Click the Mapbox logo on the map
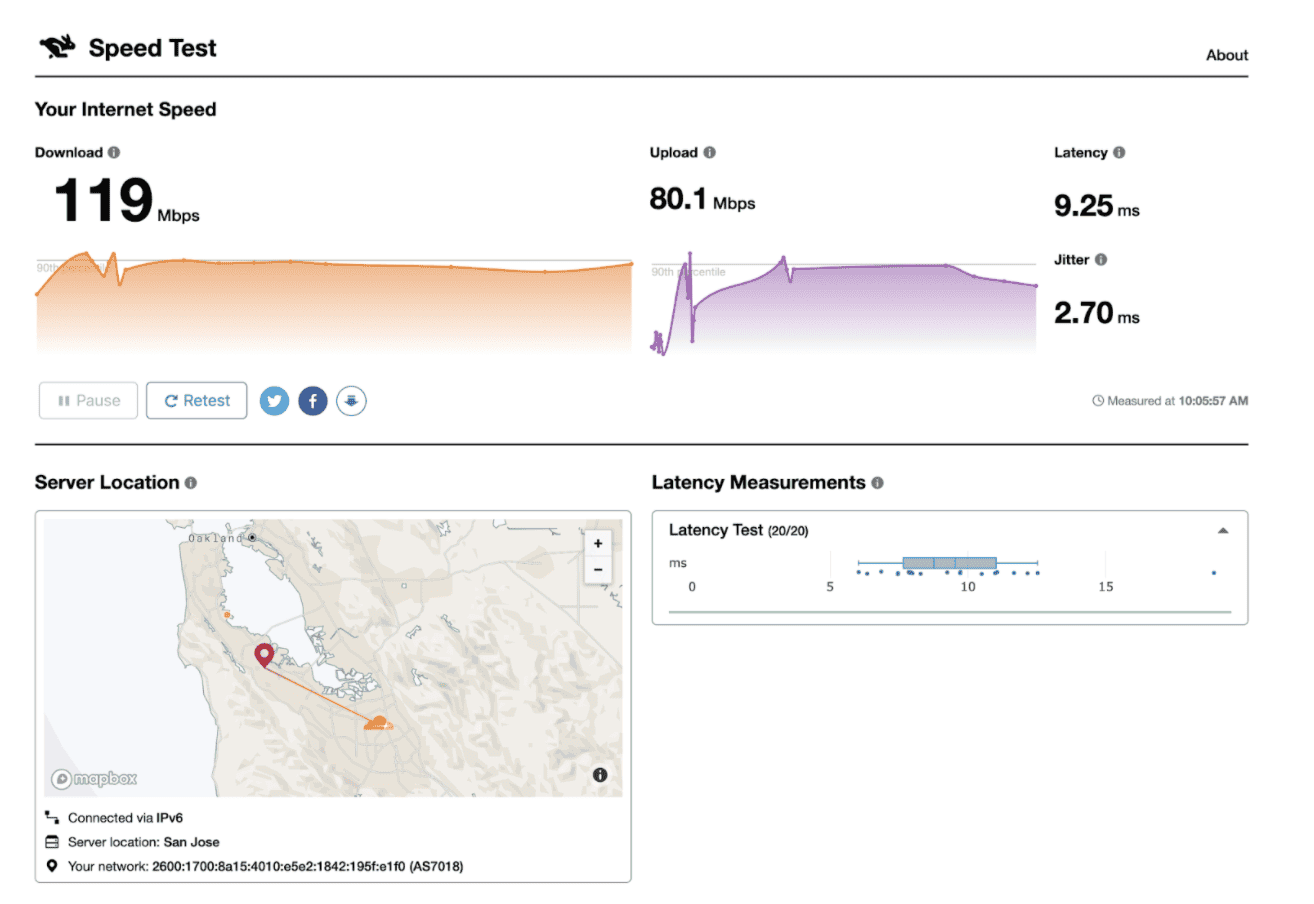The width and height of the screenshot is (1314, 904). click(x=95, y=778)
